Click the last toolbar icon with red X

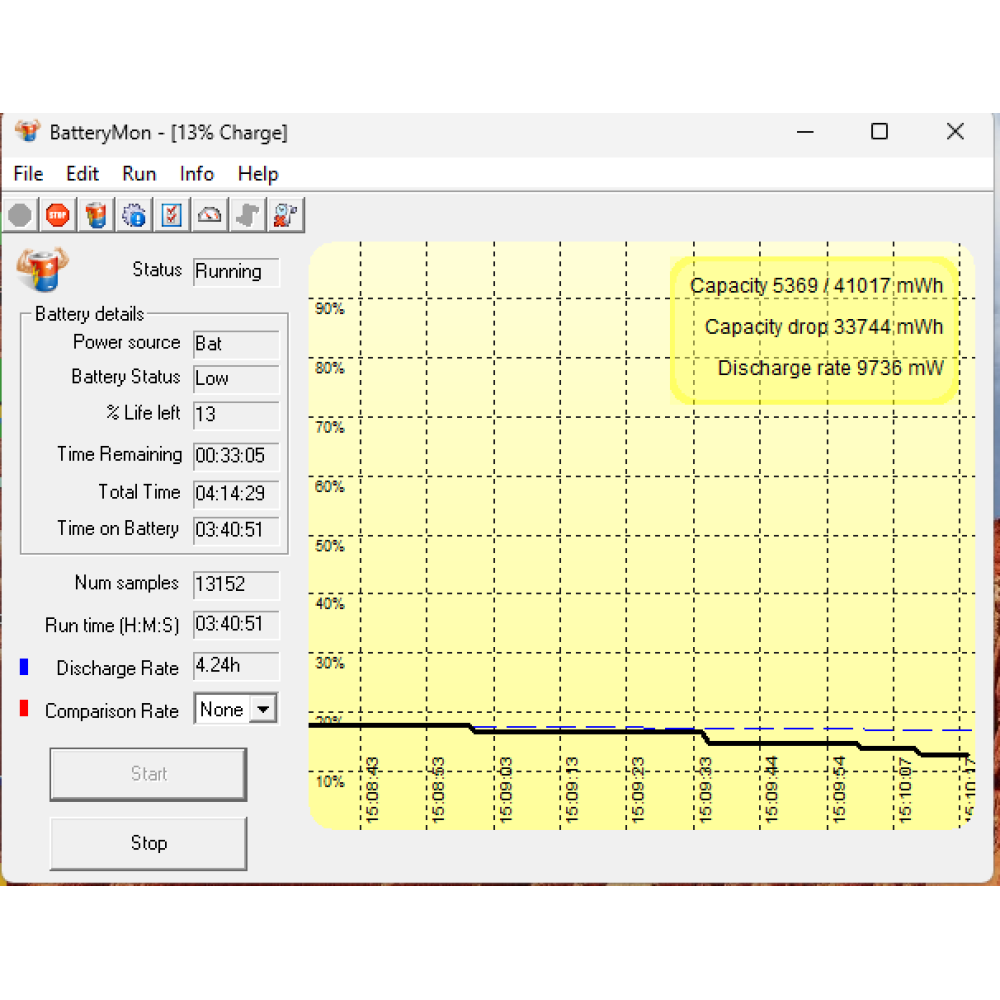285,215
